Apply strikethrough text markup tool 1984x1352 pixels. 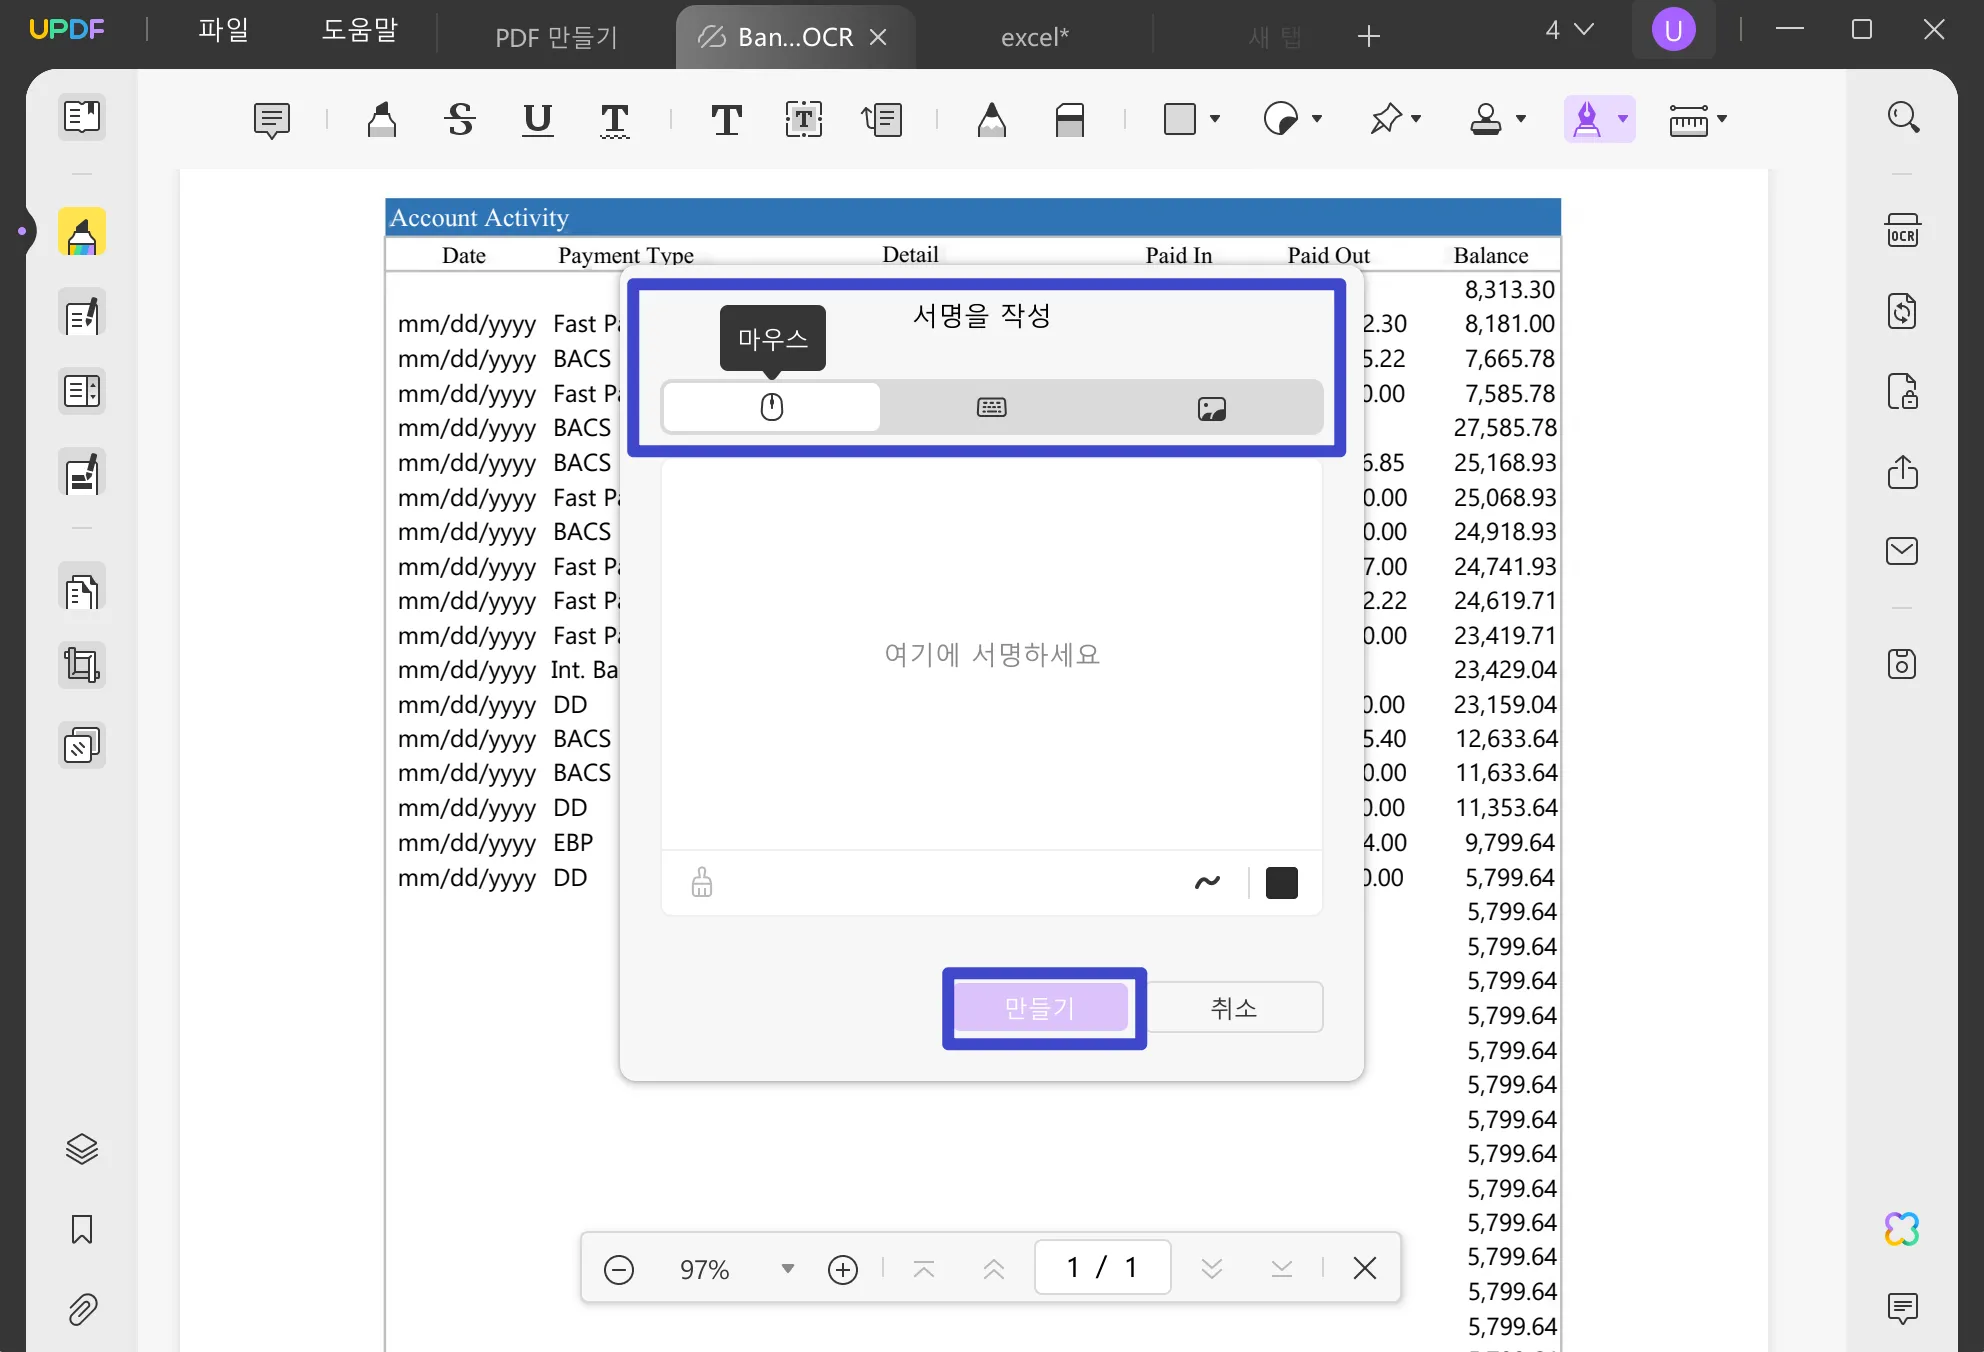pos(460,120)
